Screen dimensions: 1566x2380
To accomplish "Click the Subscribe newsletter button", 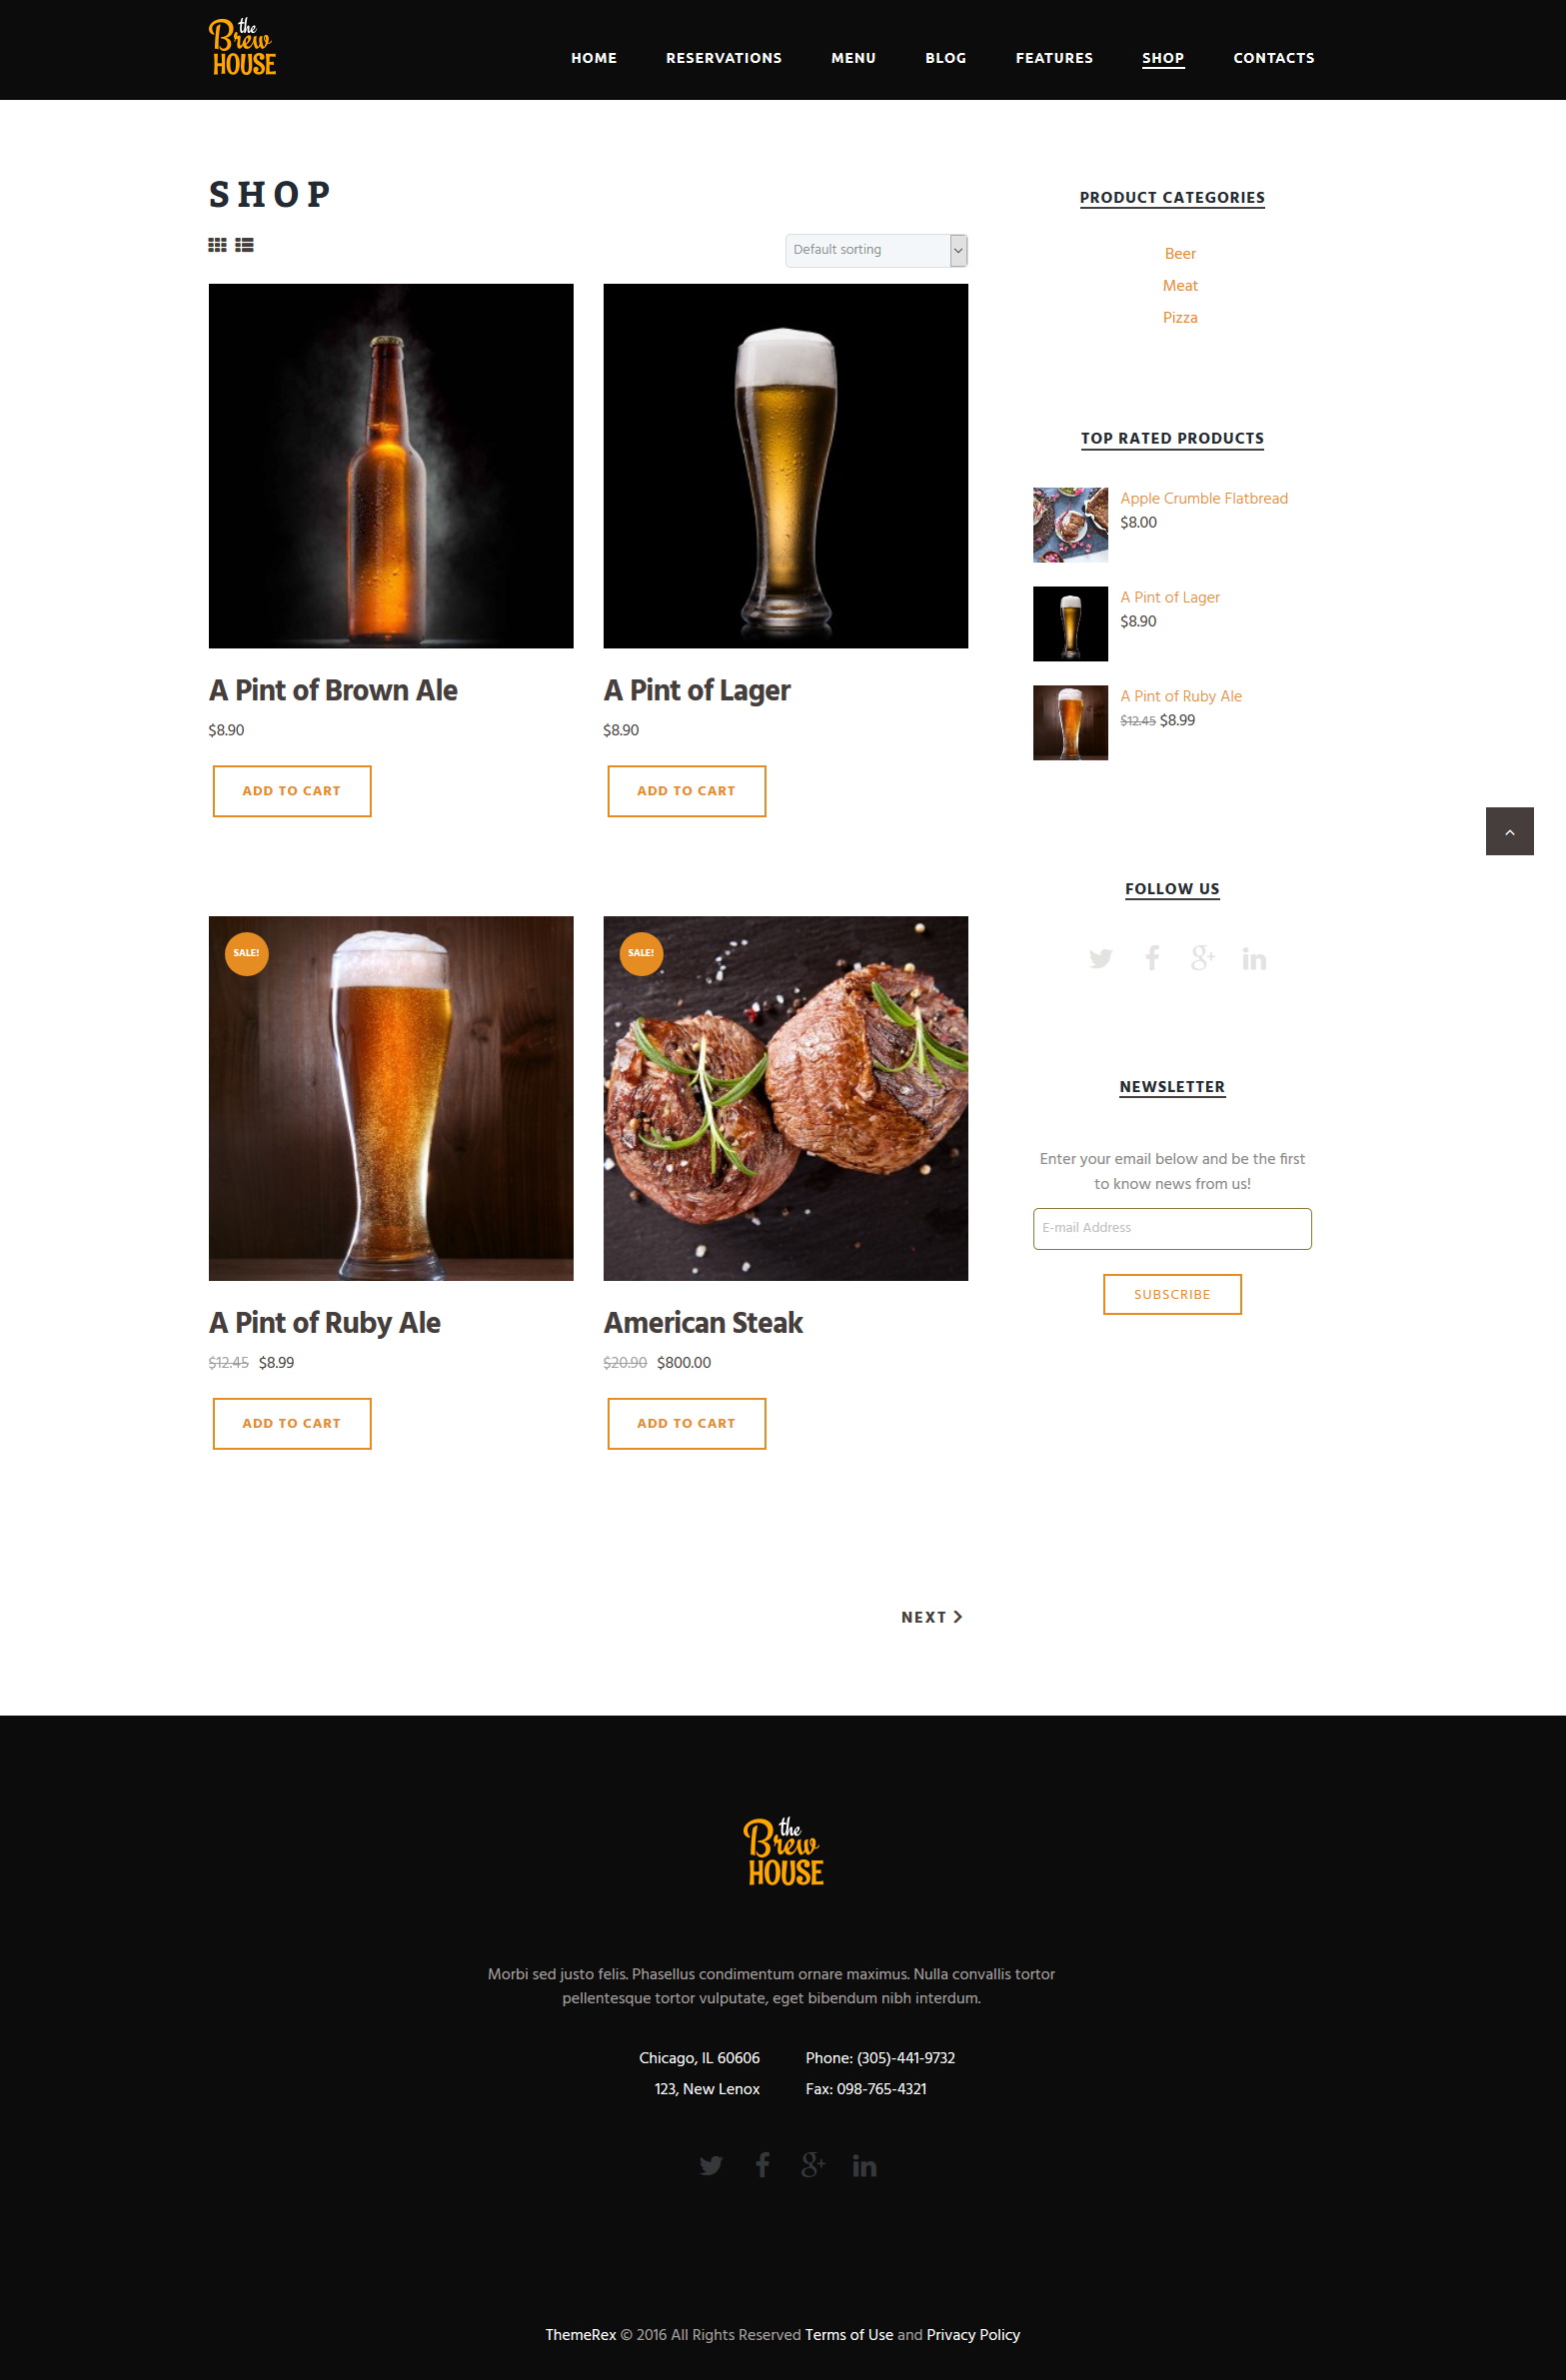I will pyautogui.click(x=1172, y=1294).
